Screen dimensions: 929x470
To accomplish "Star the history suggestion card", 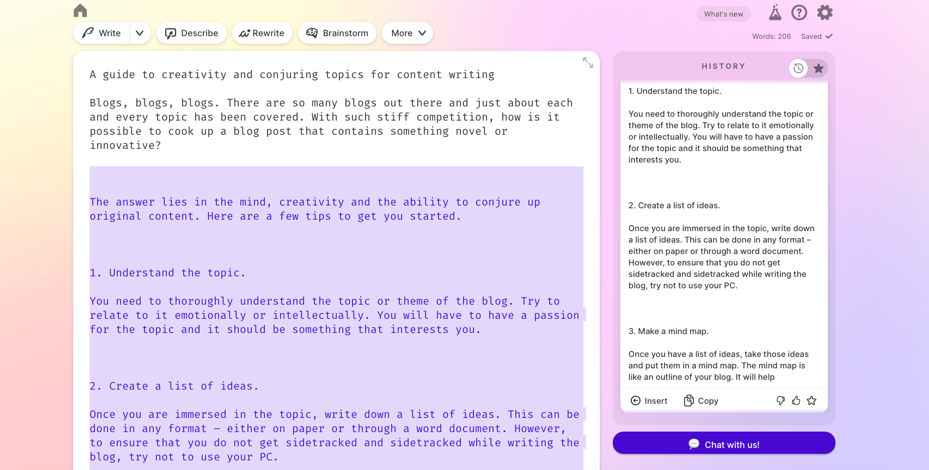I will click(x=812, y=401).
